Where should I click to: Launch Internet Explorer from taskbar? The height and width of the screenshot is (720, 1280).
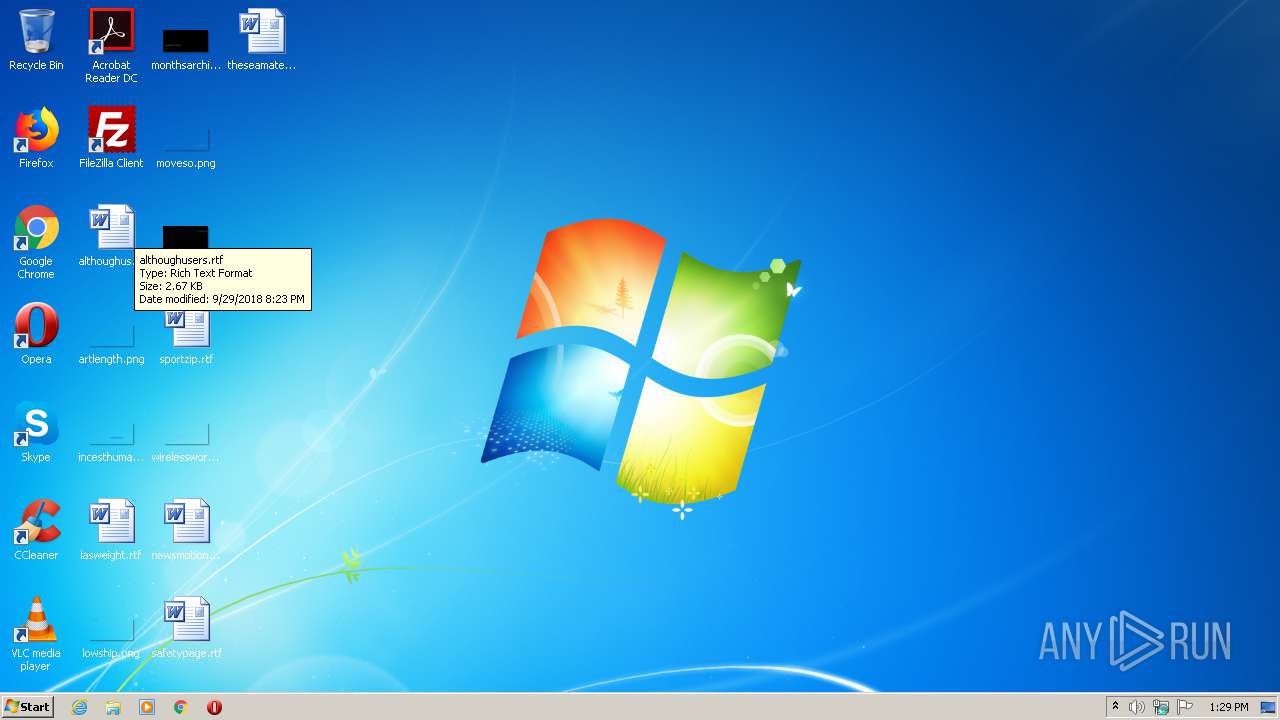coord(79,707)
